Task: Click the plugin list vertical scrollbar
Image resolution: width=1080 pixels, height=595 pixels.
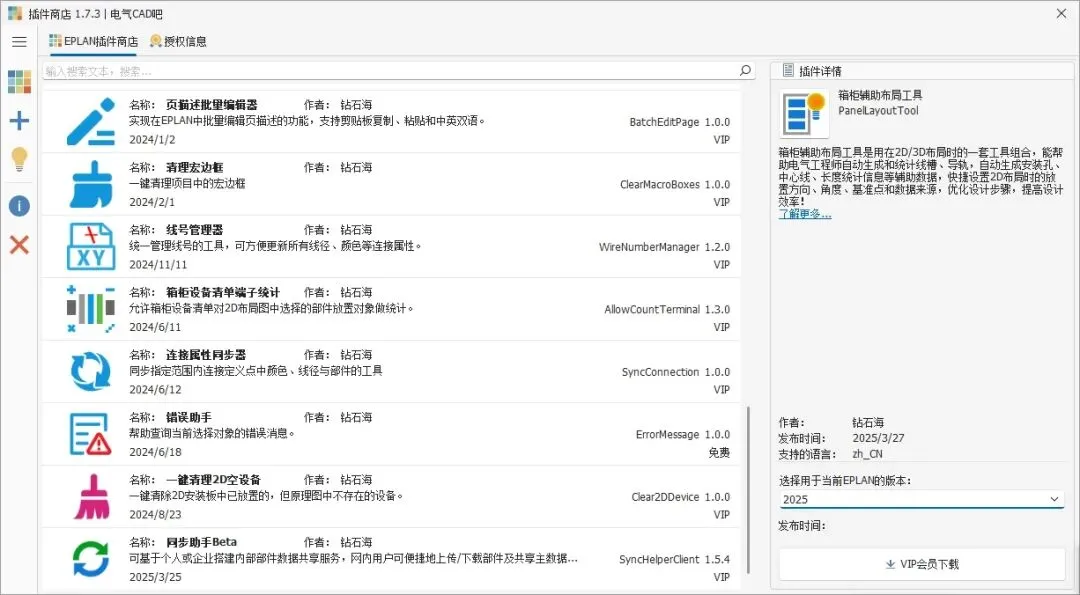Action: click(x=747, y=489)
